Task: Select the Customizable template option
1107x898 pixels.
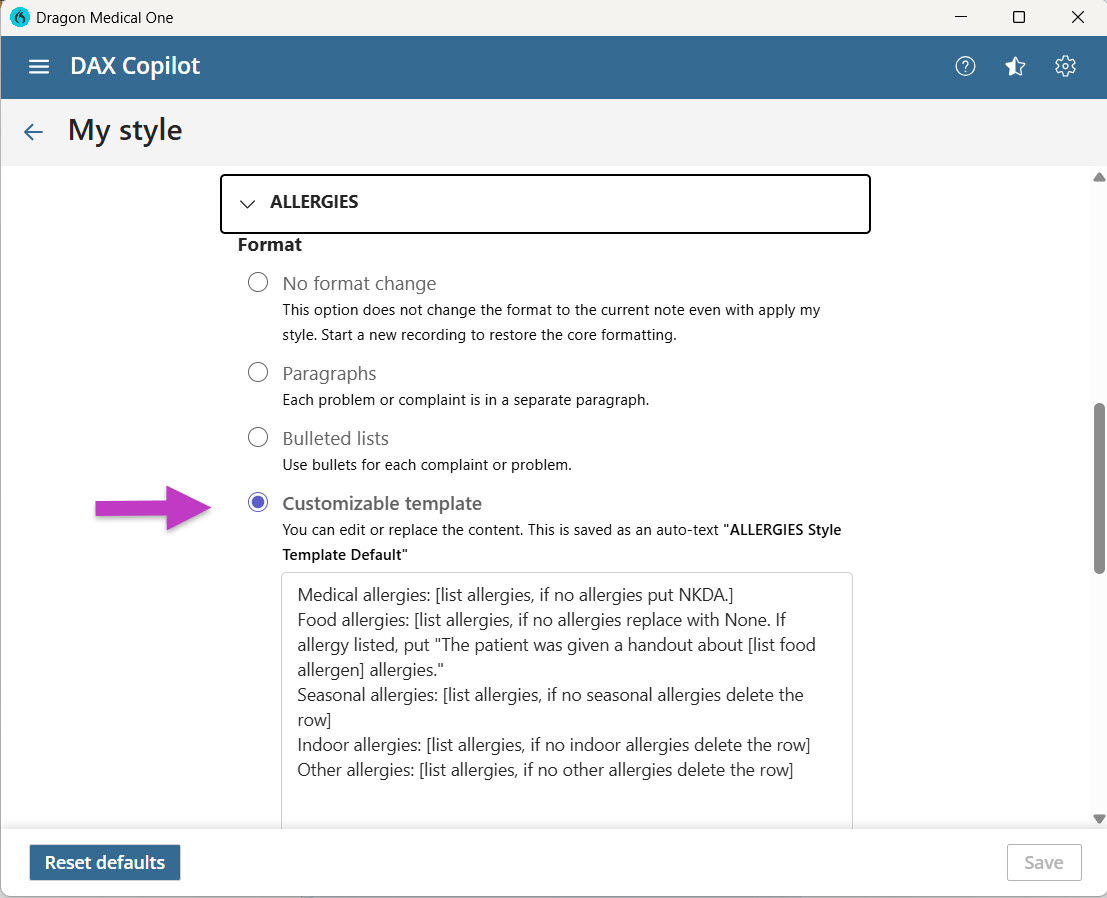Action: click(x=258, y=502)
